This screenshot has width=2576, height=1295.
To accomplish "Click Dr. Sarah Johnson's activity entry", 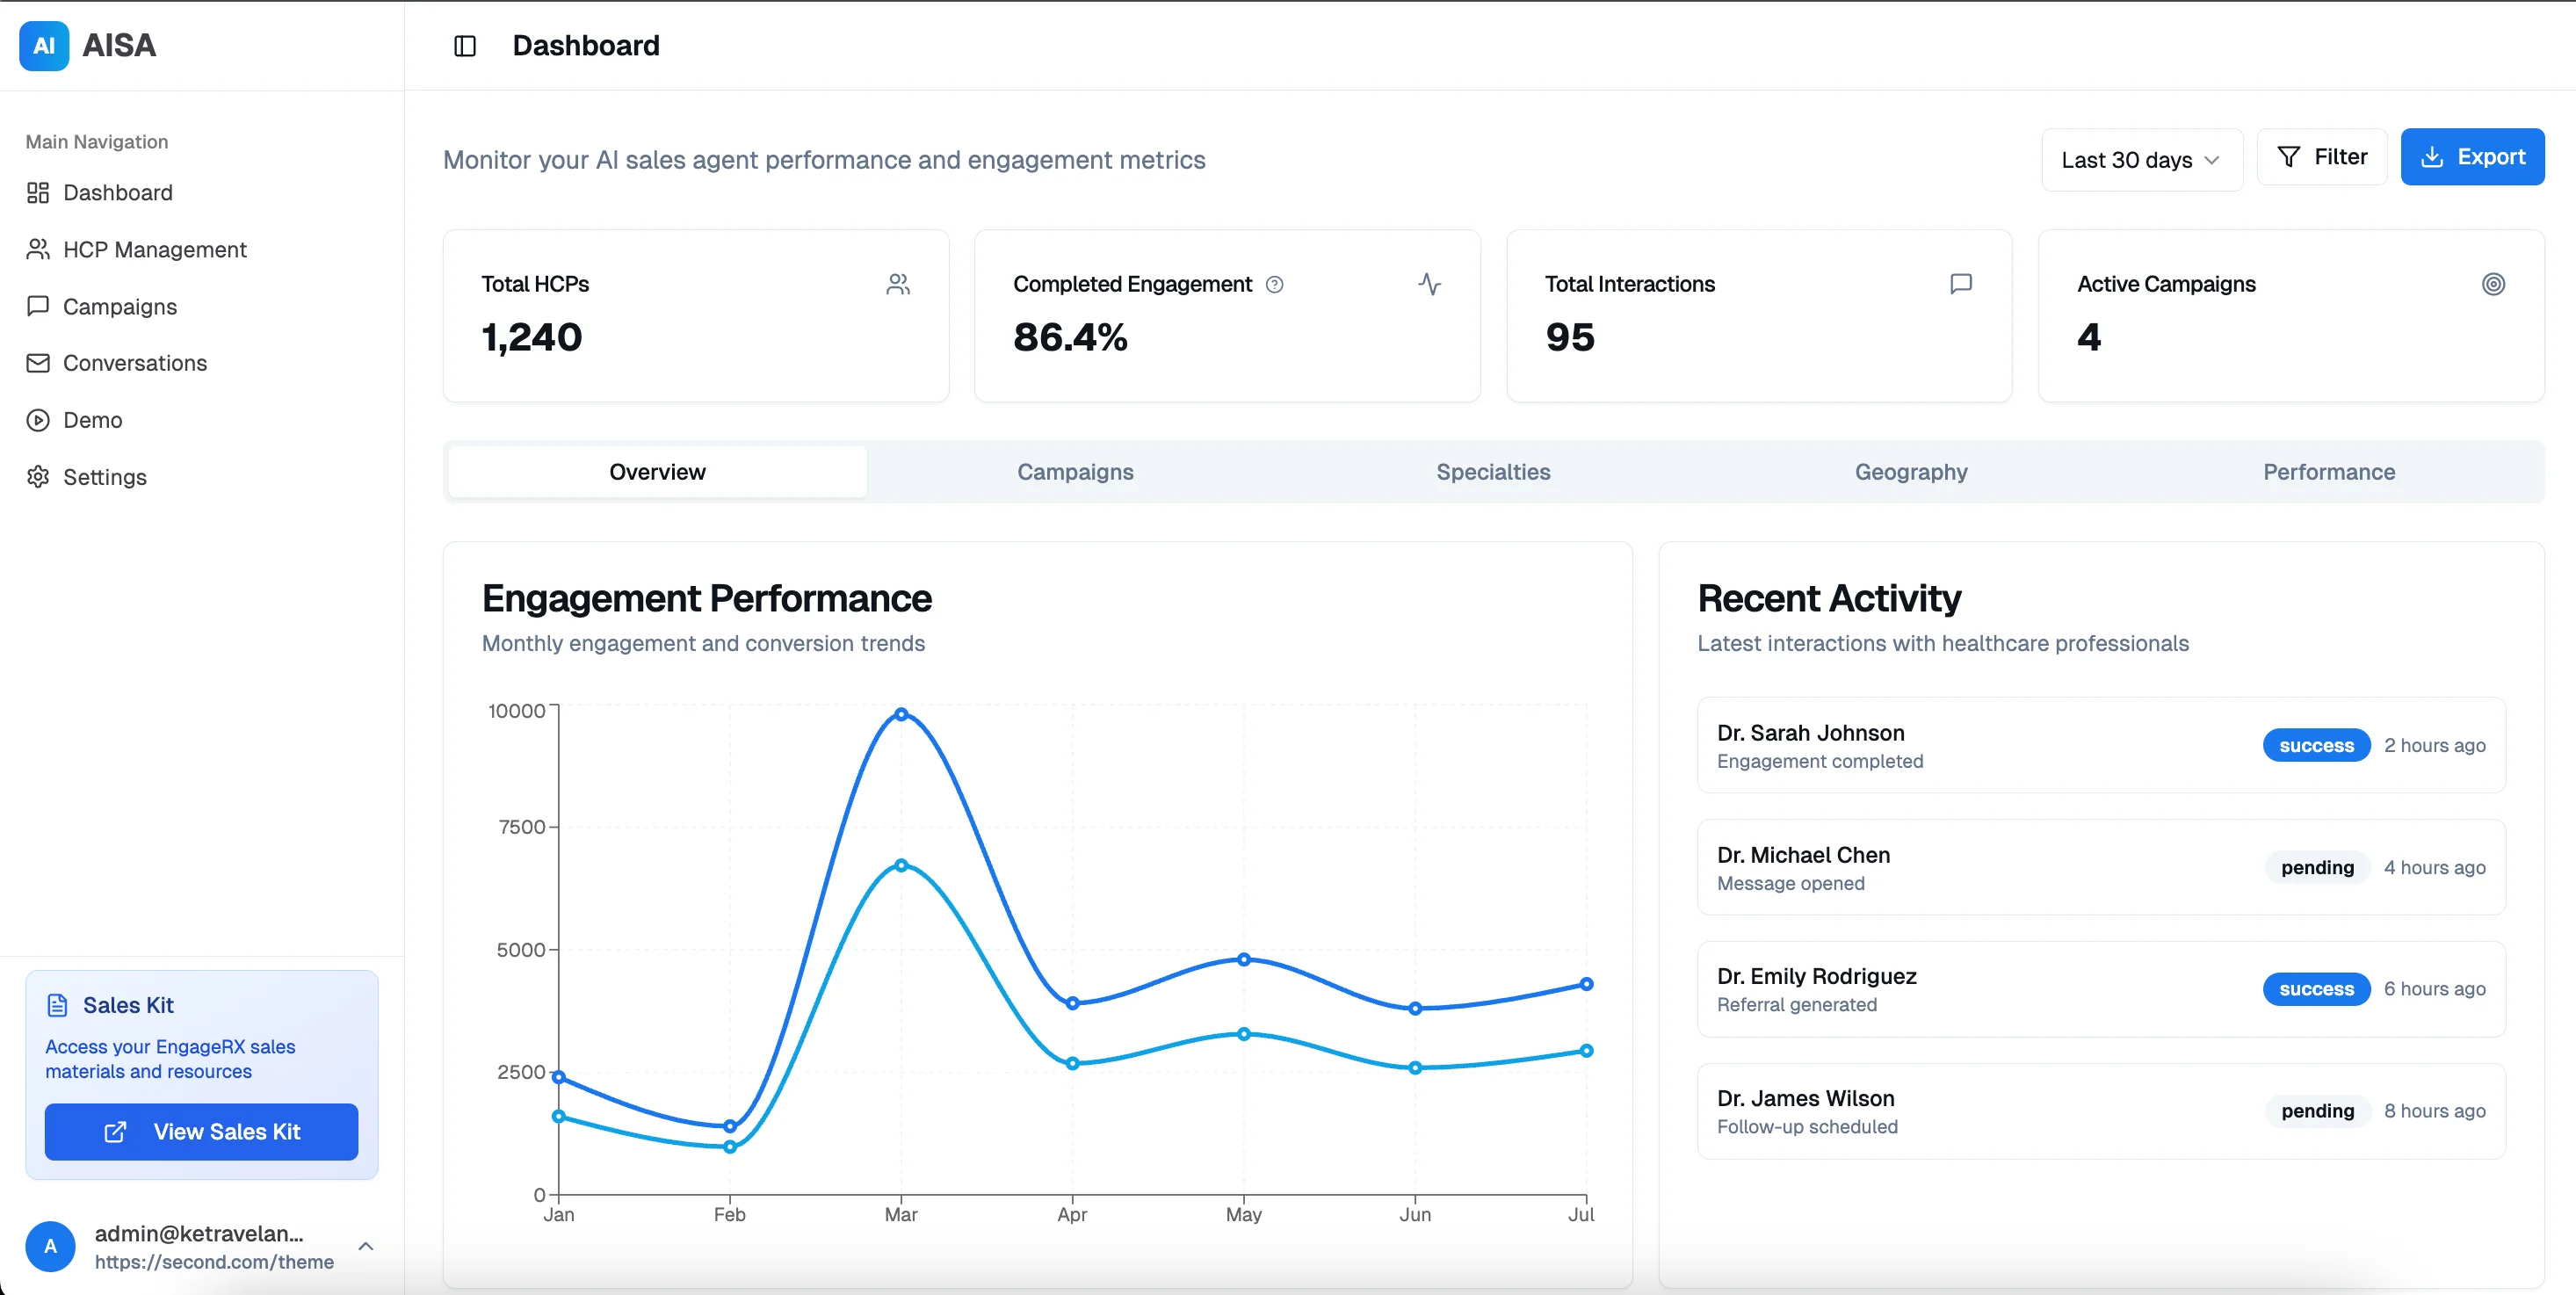I will click(2100, 745).
